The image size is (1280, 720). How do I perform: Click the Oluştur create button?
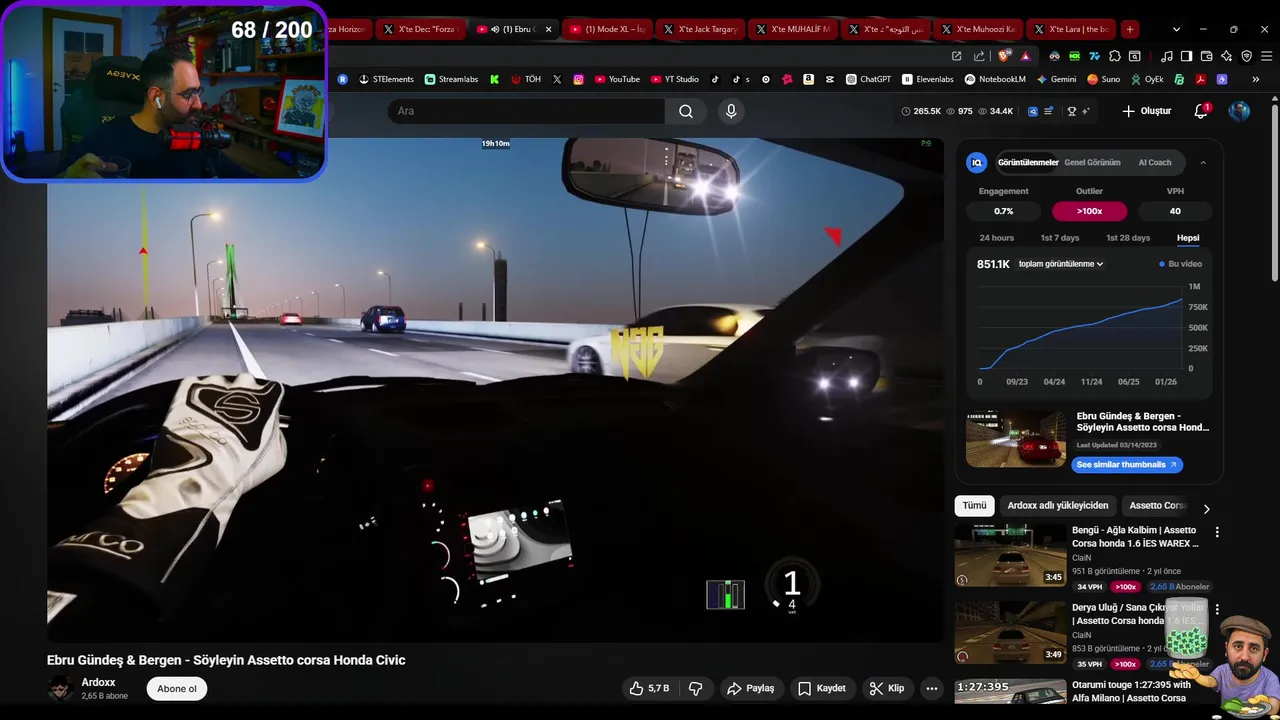[x=1146, y=111]
